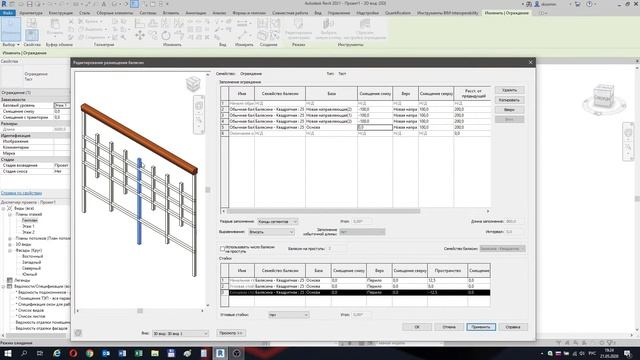640x360 pixels.
Task: Select the Level 2 floor plan in the project browser
Action: [x=28, y=232]
